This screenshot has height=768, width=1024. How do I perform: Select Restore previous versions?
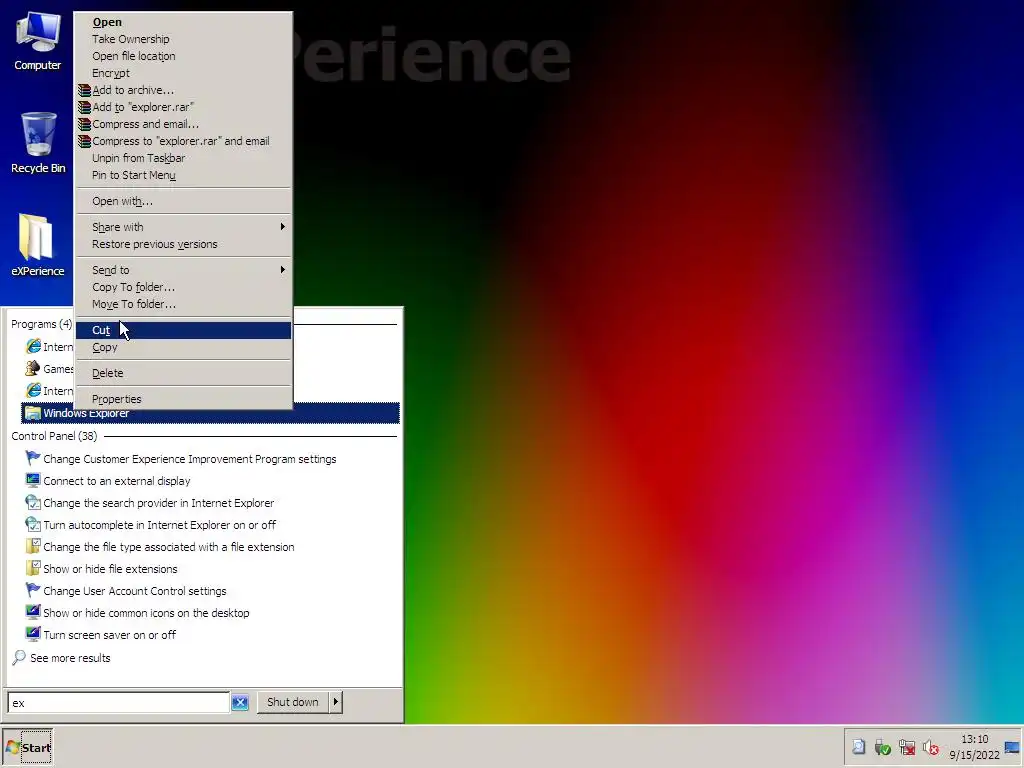(x=184, y=244)
